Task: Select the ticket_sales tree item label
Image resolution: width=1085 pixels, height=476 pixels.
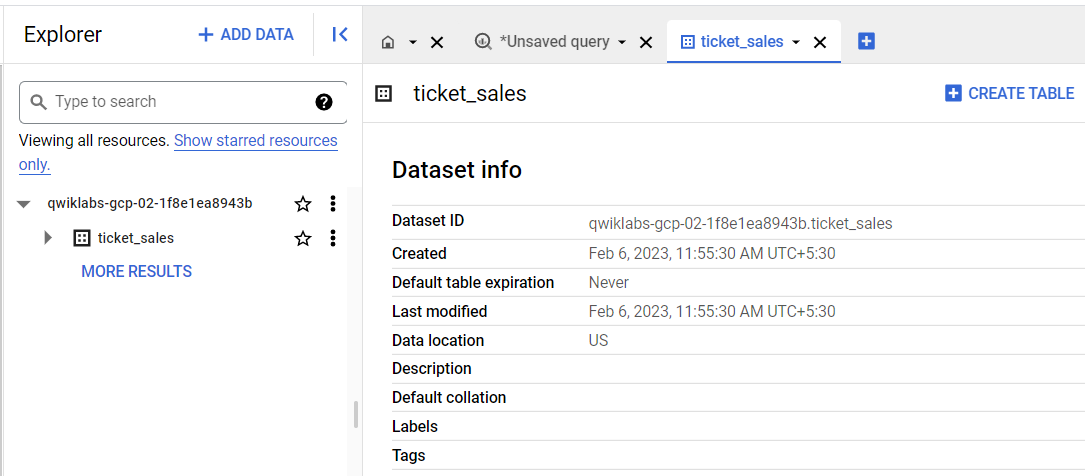Action: coord(136,238)
